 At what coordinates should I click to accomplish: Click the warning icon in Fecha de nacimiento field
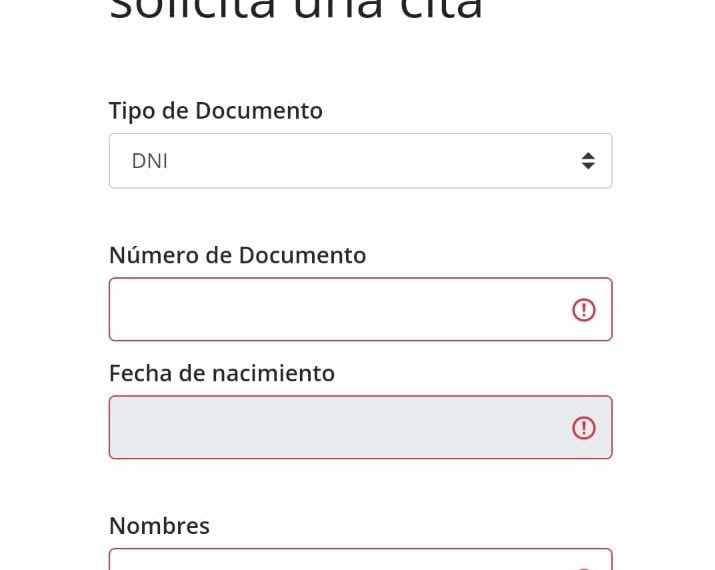point(584,428)
